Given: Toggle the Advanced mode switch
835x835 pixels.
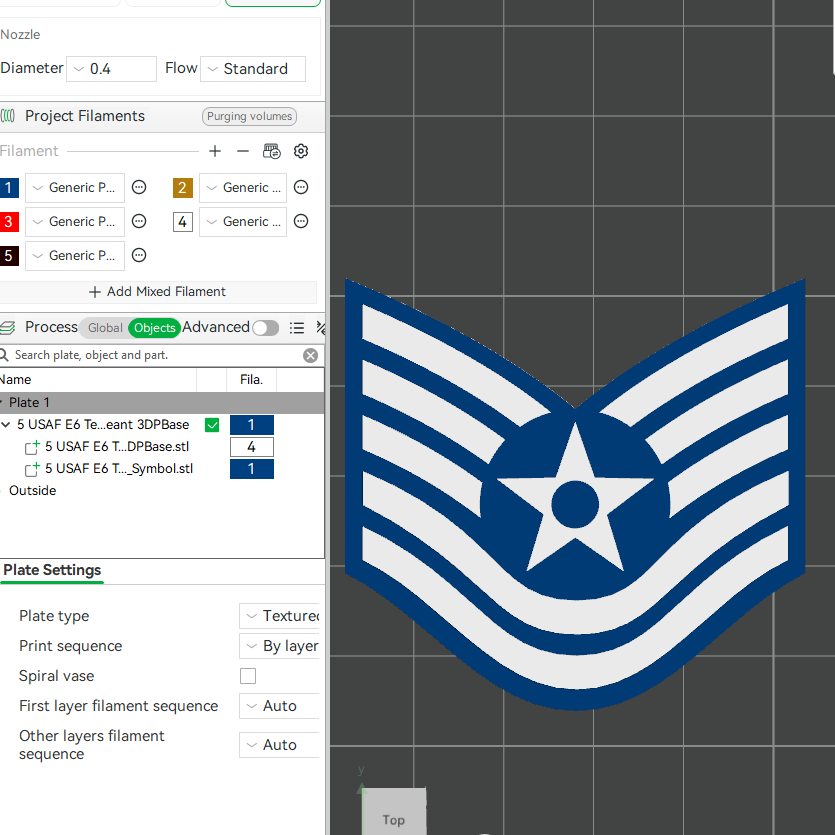Looking at the screenshot, I should click(266, 328).
